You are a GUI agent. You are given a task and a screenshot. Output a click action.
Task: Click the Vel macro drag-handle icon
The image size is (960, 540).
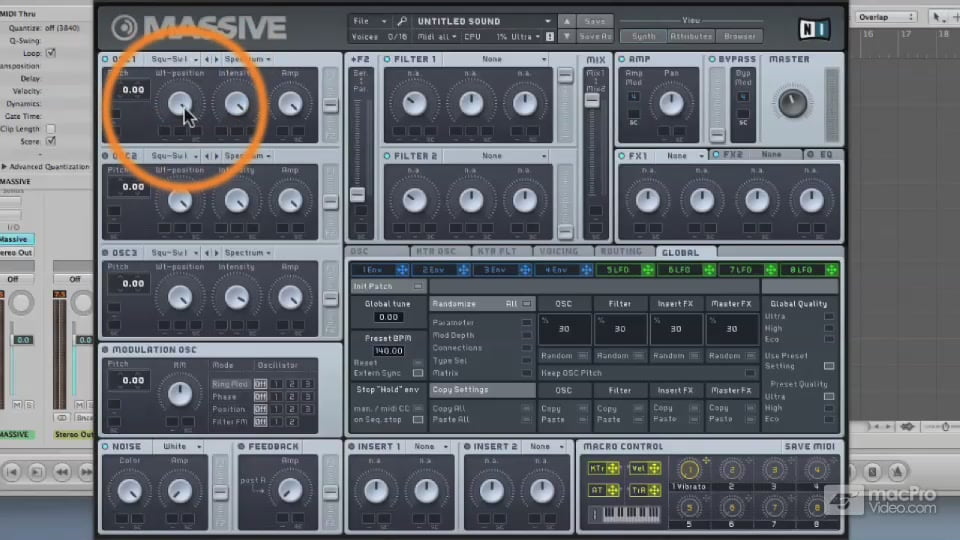coord(654,468)
